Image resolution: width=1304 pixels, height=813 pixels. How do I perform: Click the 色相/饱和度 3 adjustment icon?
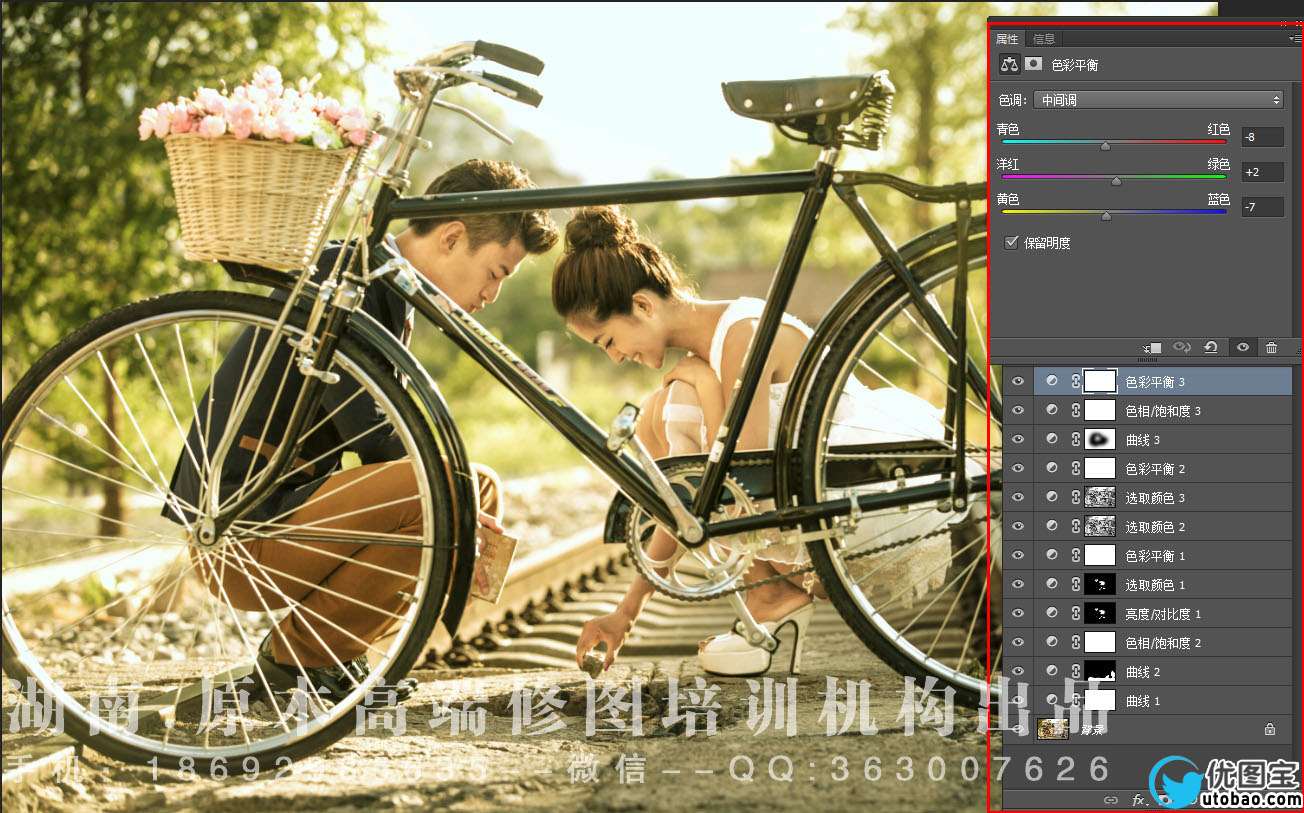coord(1051,410)
